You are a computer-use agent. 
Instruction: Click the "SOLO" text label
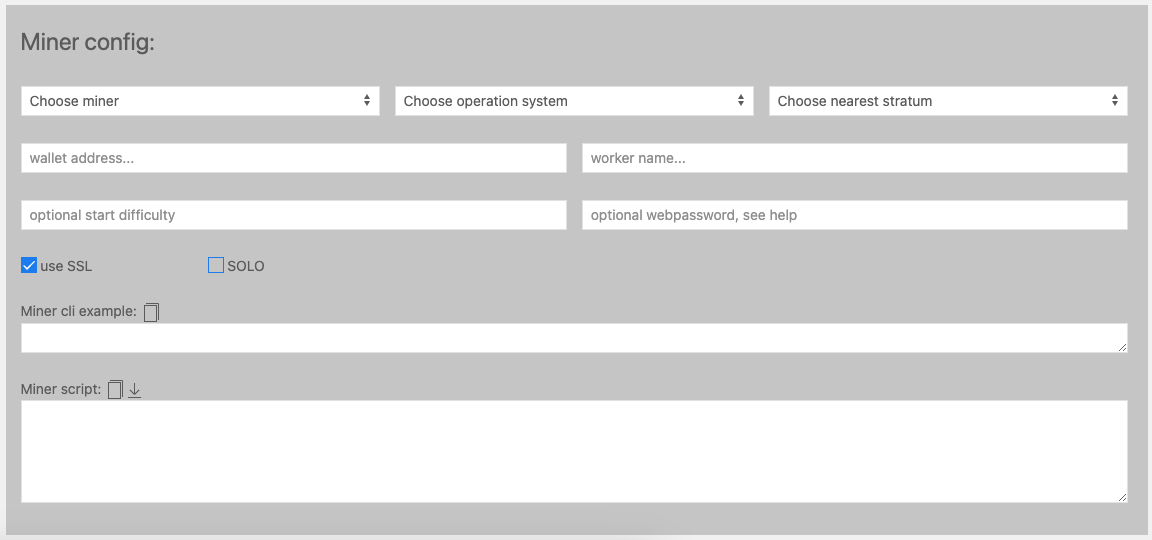[246, 266]
